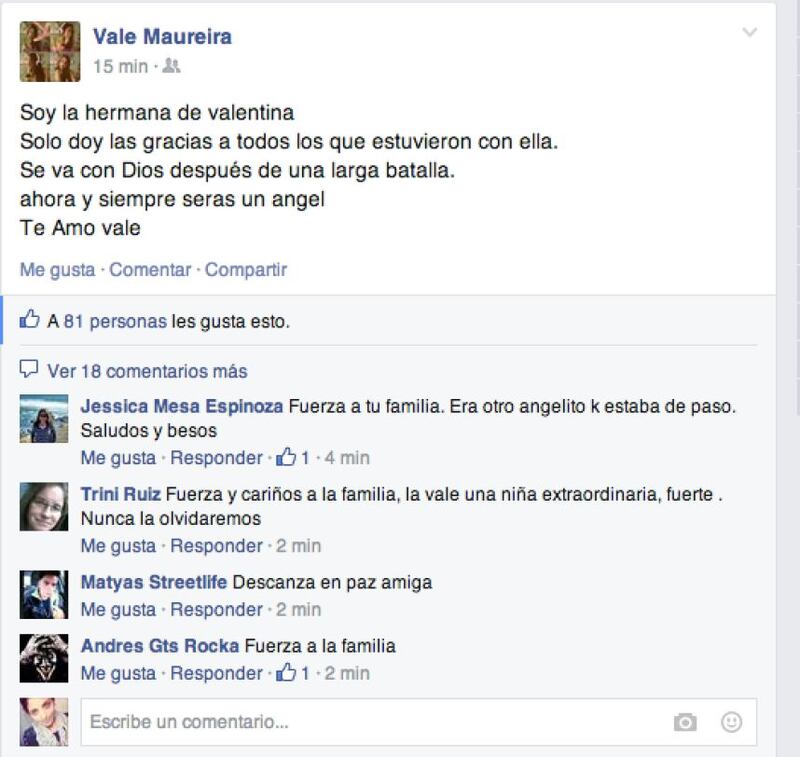The image size is (800, 757).
Task: Open the emoji smiley picker
Action: click(x=731, y=722)
